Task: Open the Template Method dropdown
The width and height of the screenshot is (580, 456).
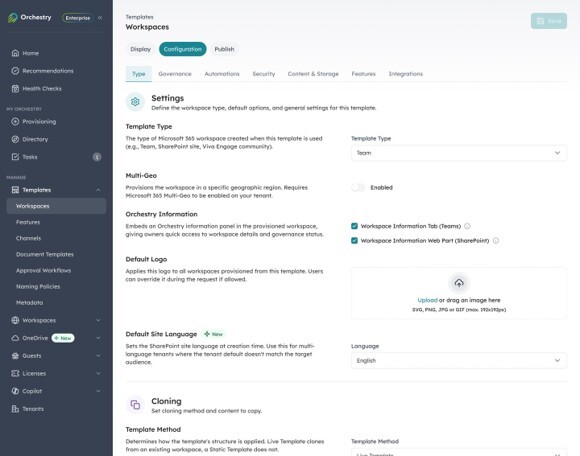Action: coord(459,453)
